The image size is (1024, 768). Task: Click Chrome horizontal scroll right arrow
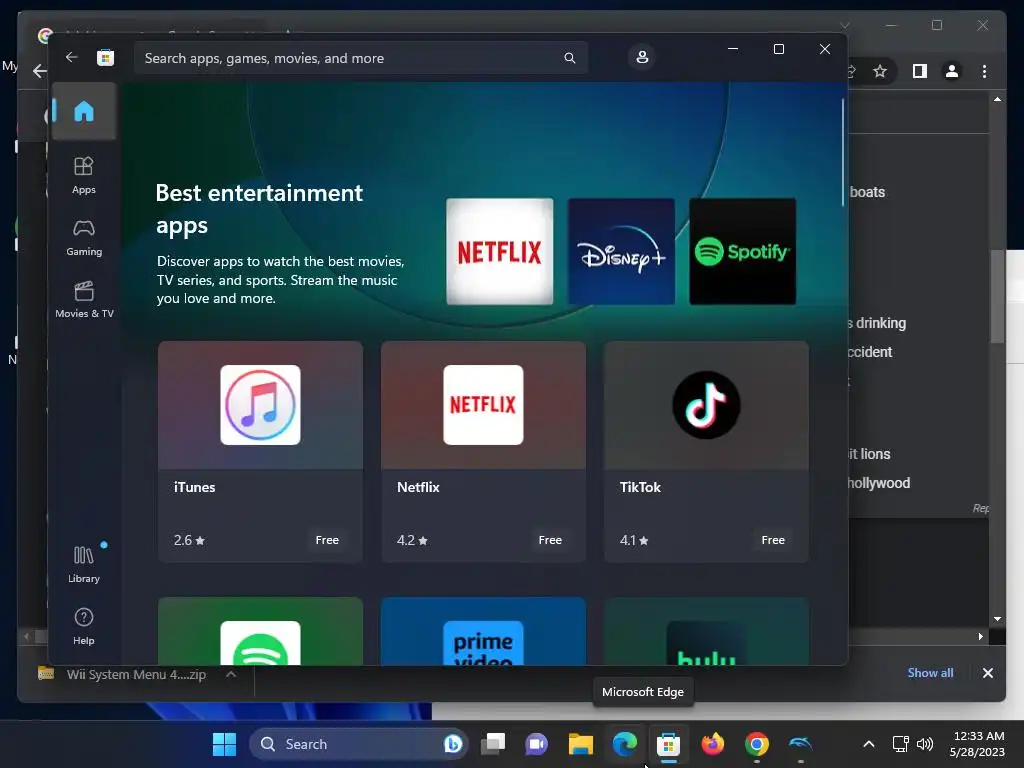point(980,636)
